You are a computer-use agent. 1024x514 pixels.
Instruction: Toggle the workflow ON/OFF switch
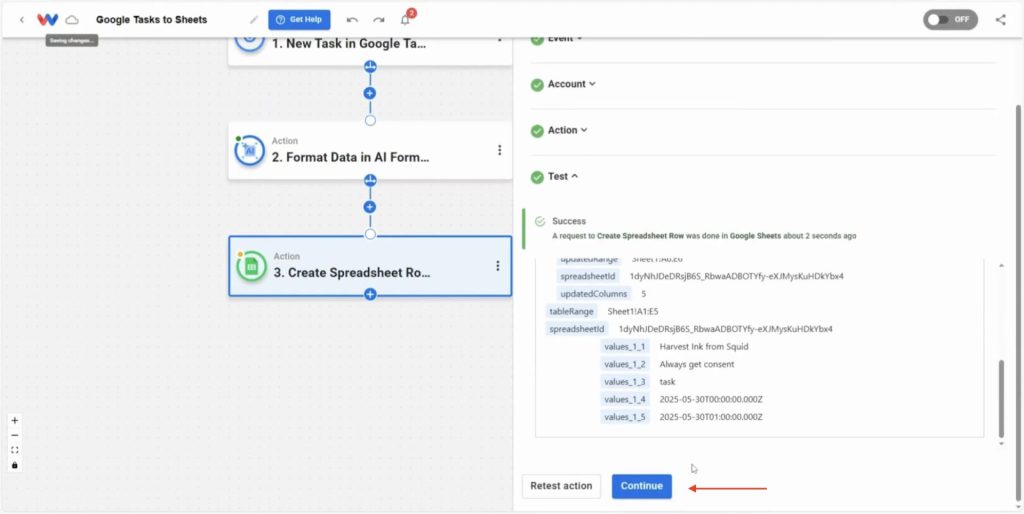[x=950, y=20]
